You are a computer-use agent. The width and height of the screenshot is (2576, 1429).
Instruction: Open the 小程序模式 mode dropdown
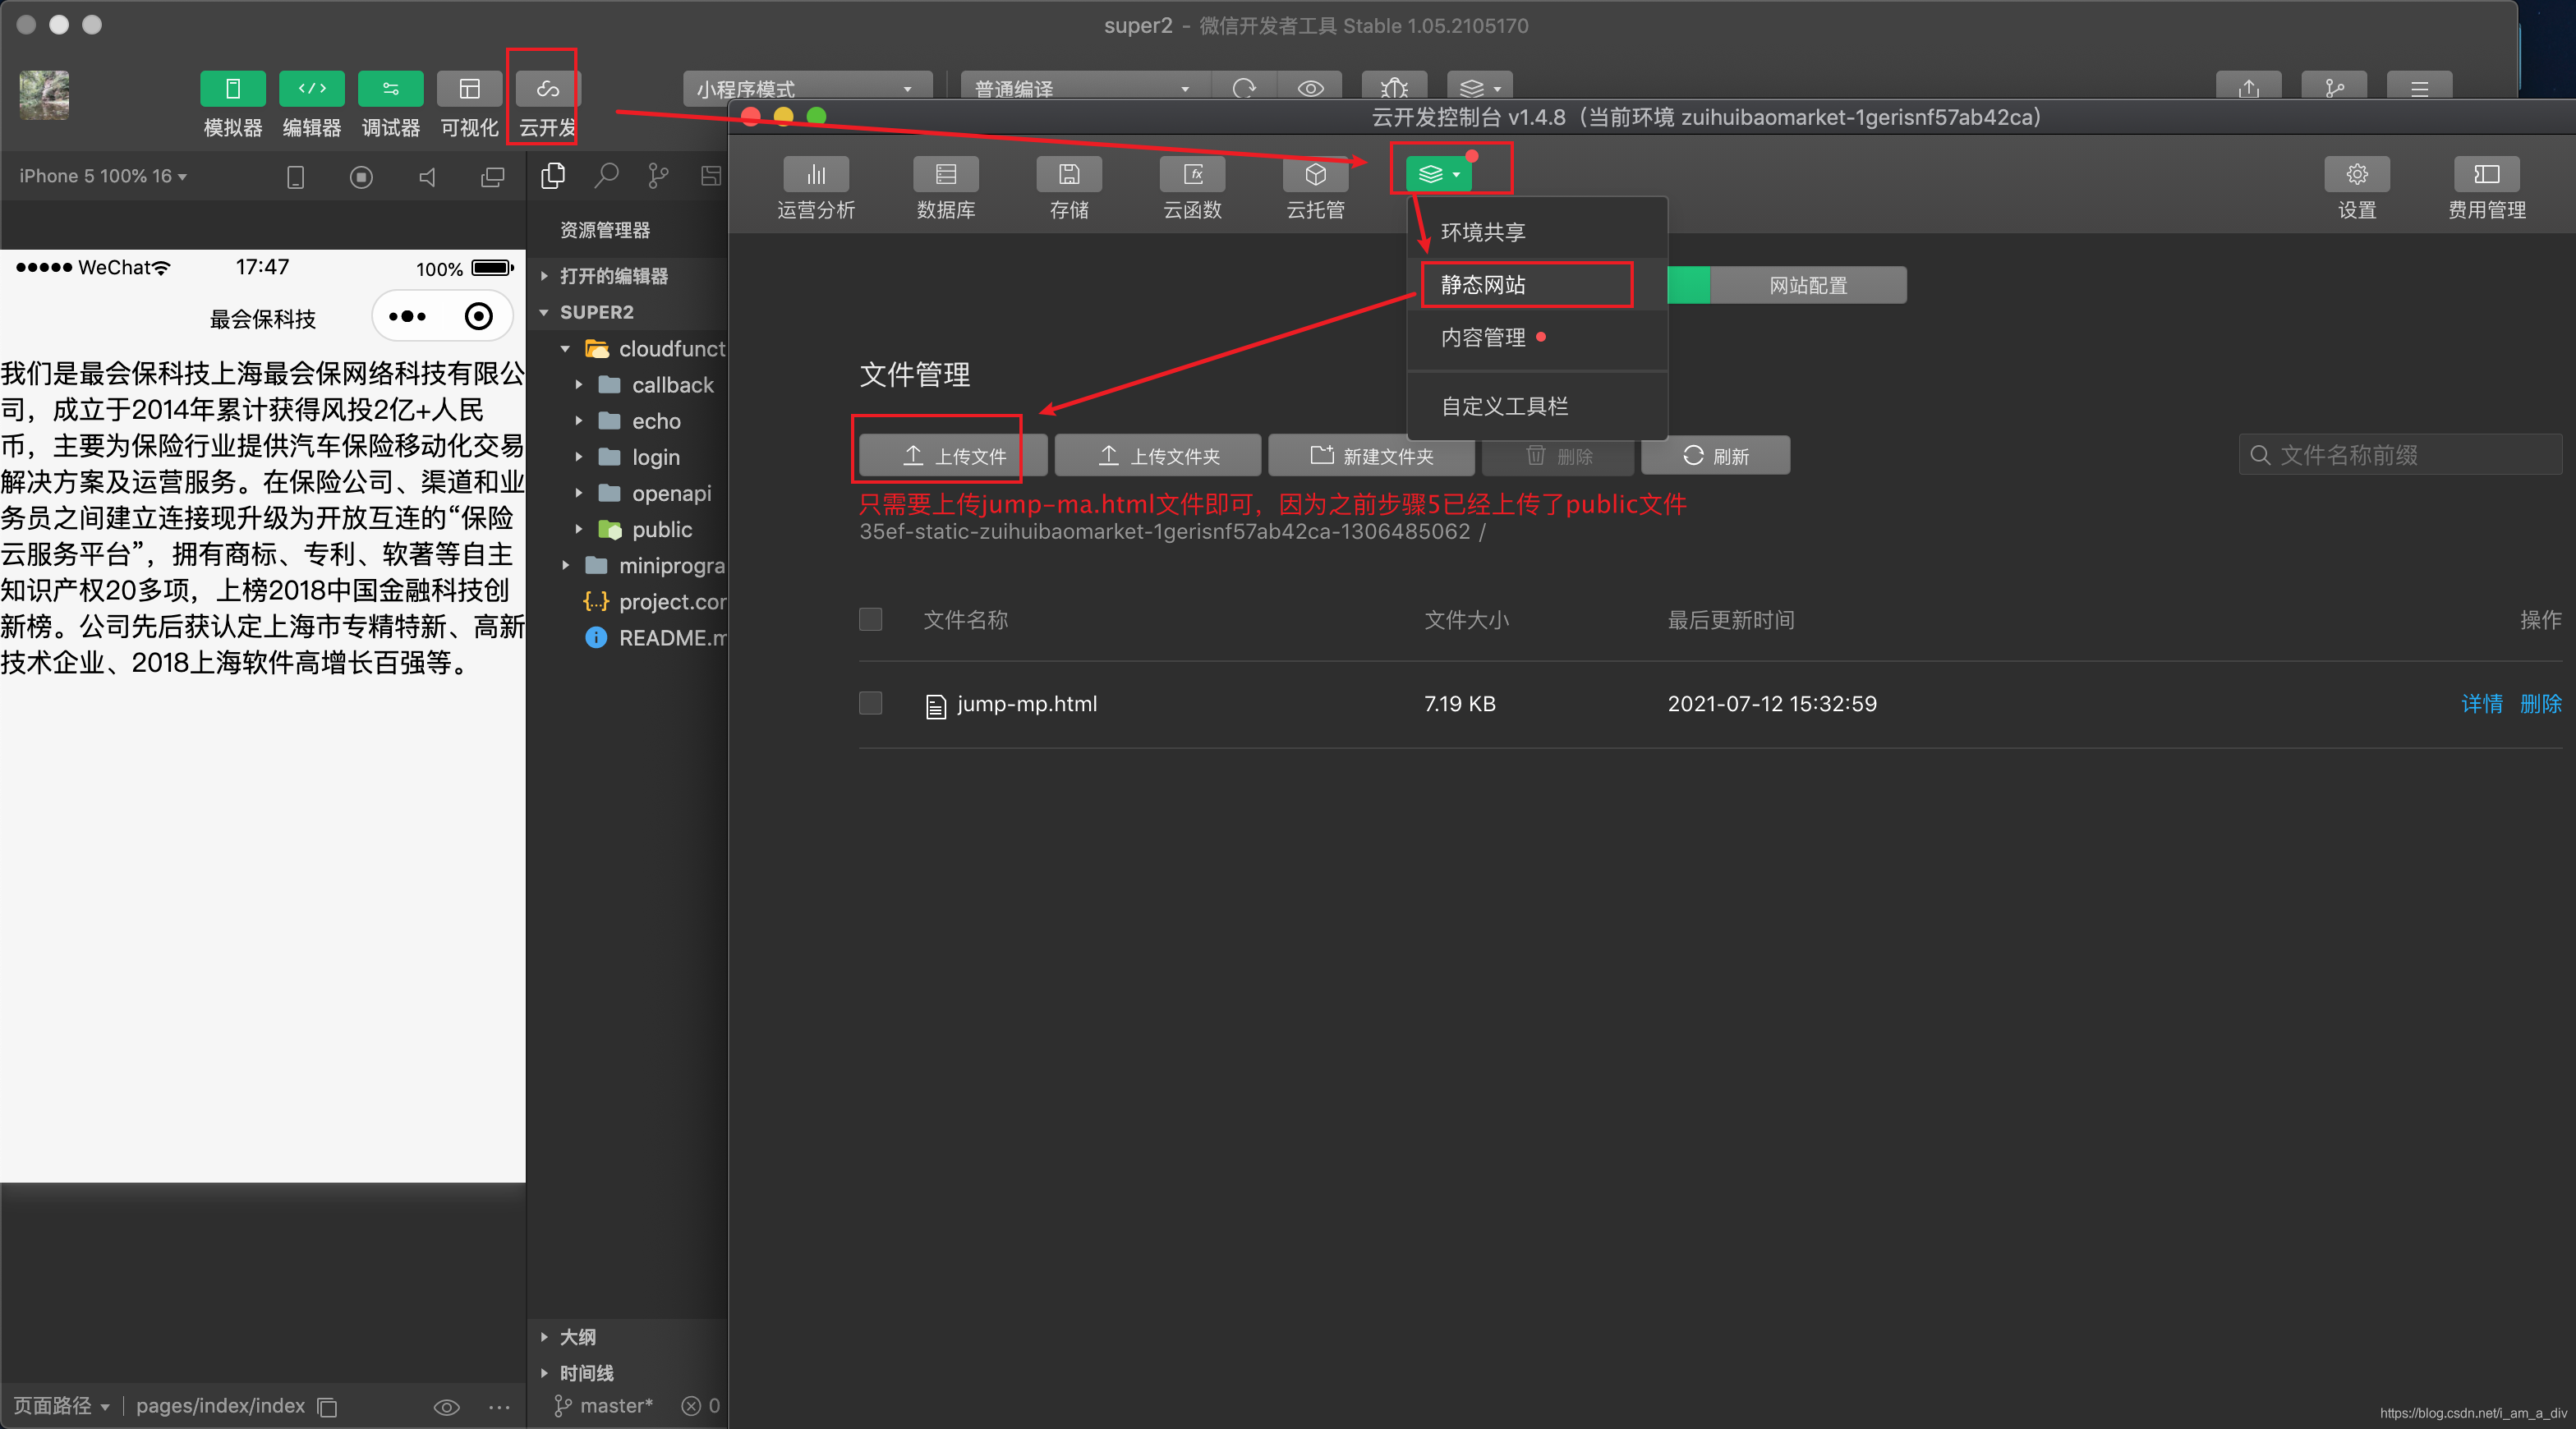[807, 88]
